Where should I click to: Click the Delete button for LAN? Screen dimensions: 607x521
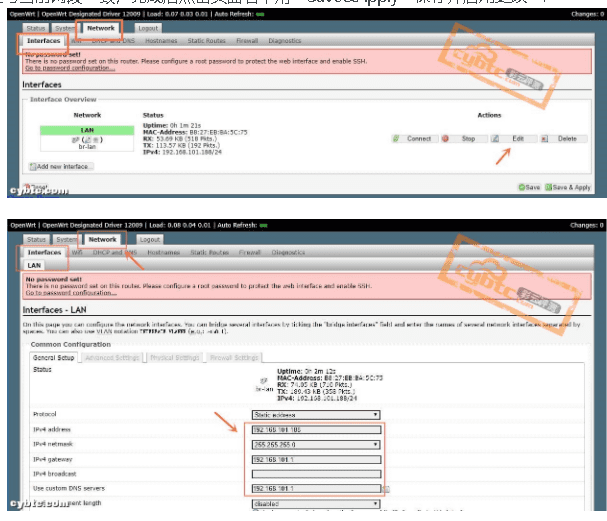click(564, 139)
